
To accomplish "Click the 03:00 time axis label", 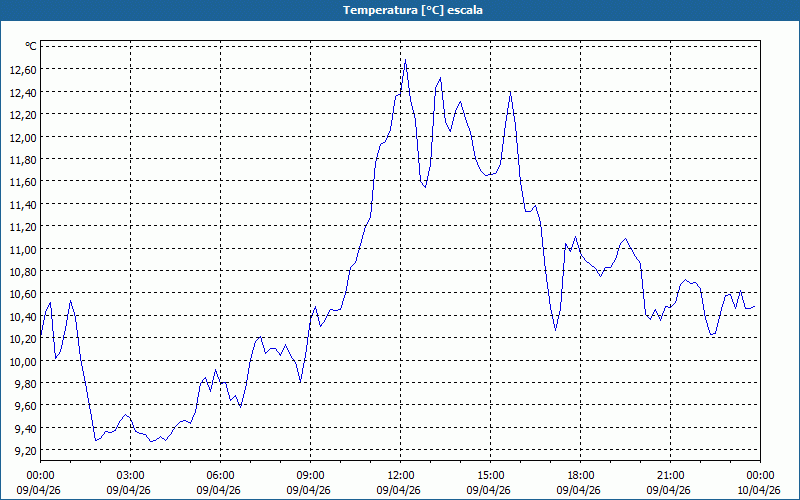I will pos(130,475).
